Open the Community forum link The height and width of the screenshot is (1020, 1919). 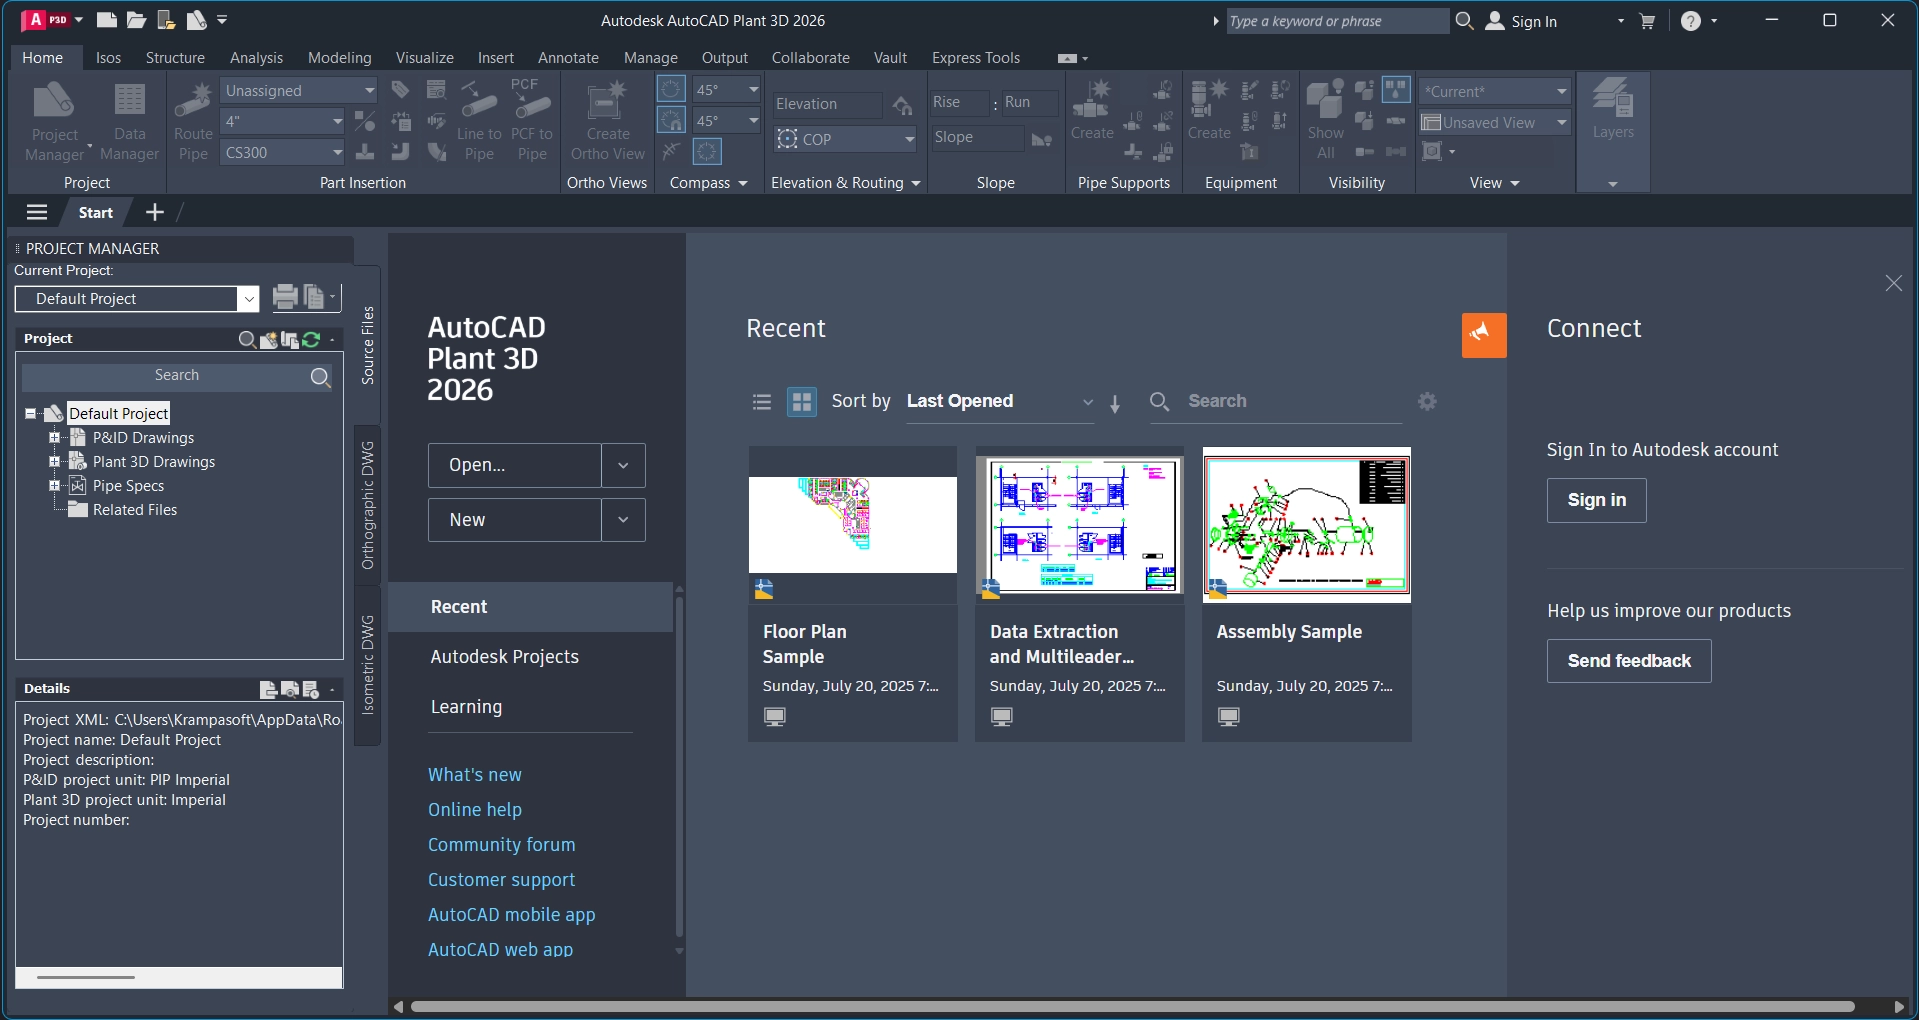[x=501, y=845]
